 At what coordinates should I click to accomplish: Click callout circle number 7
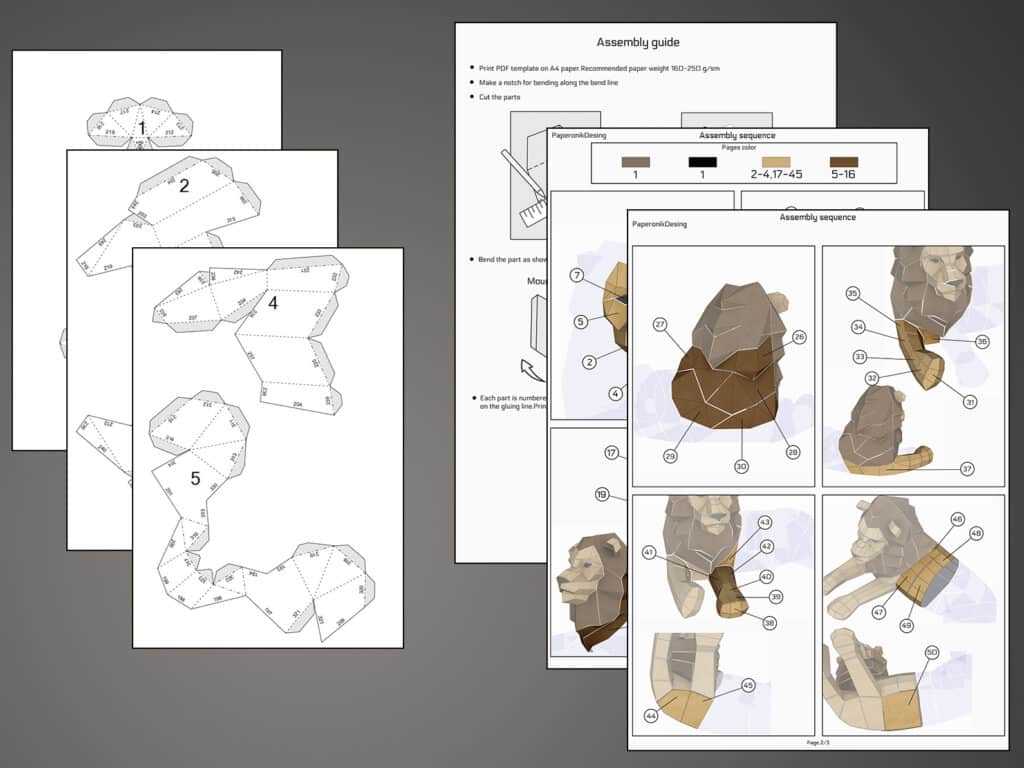click(x=578, y=275)
